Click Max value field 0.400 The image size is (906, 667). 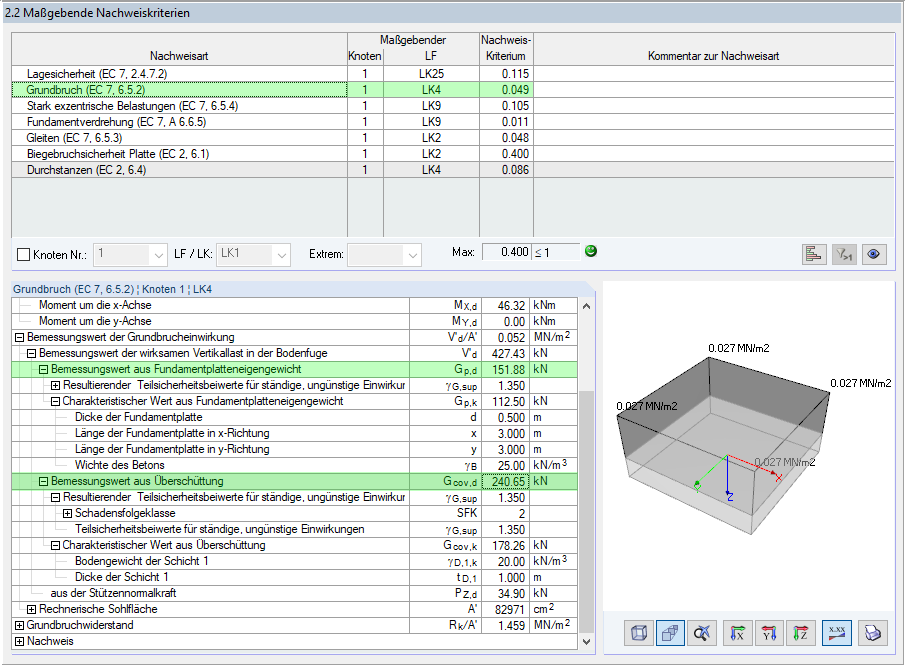[x=506, y=252]
